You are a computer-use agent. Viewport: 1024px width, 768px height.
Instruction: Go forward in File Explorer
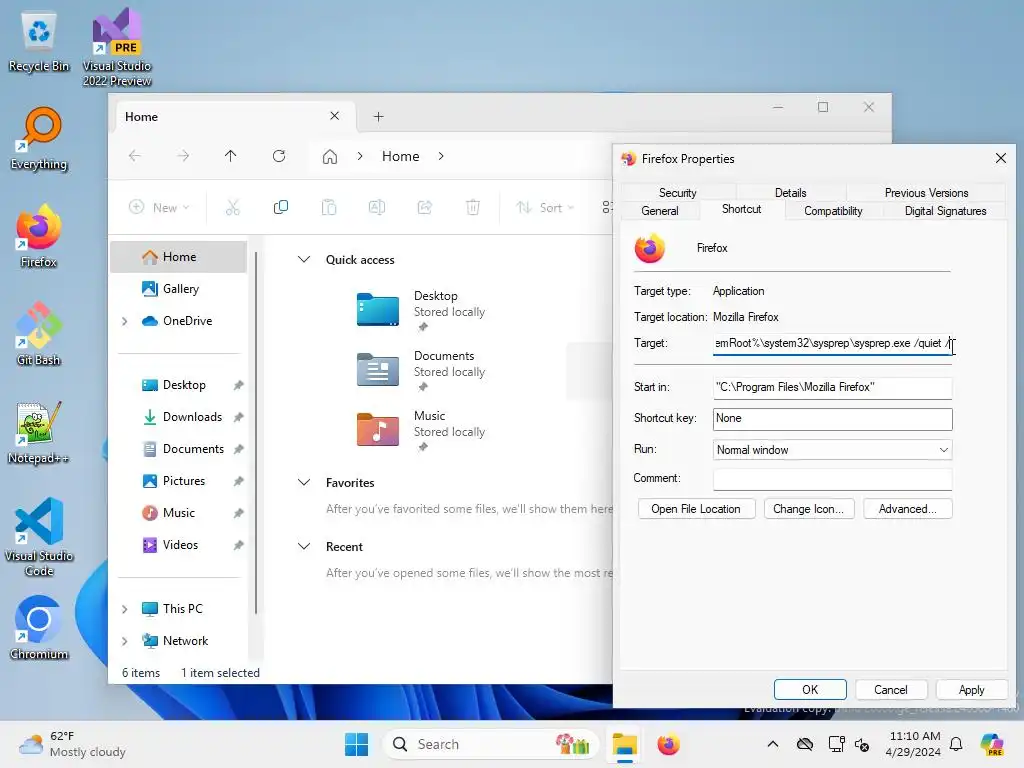click(x=184, y=156)
